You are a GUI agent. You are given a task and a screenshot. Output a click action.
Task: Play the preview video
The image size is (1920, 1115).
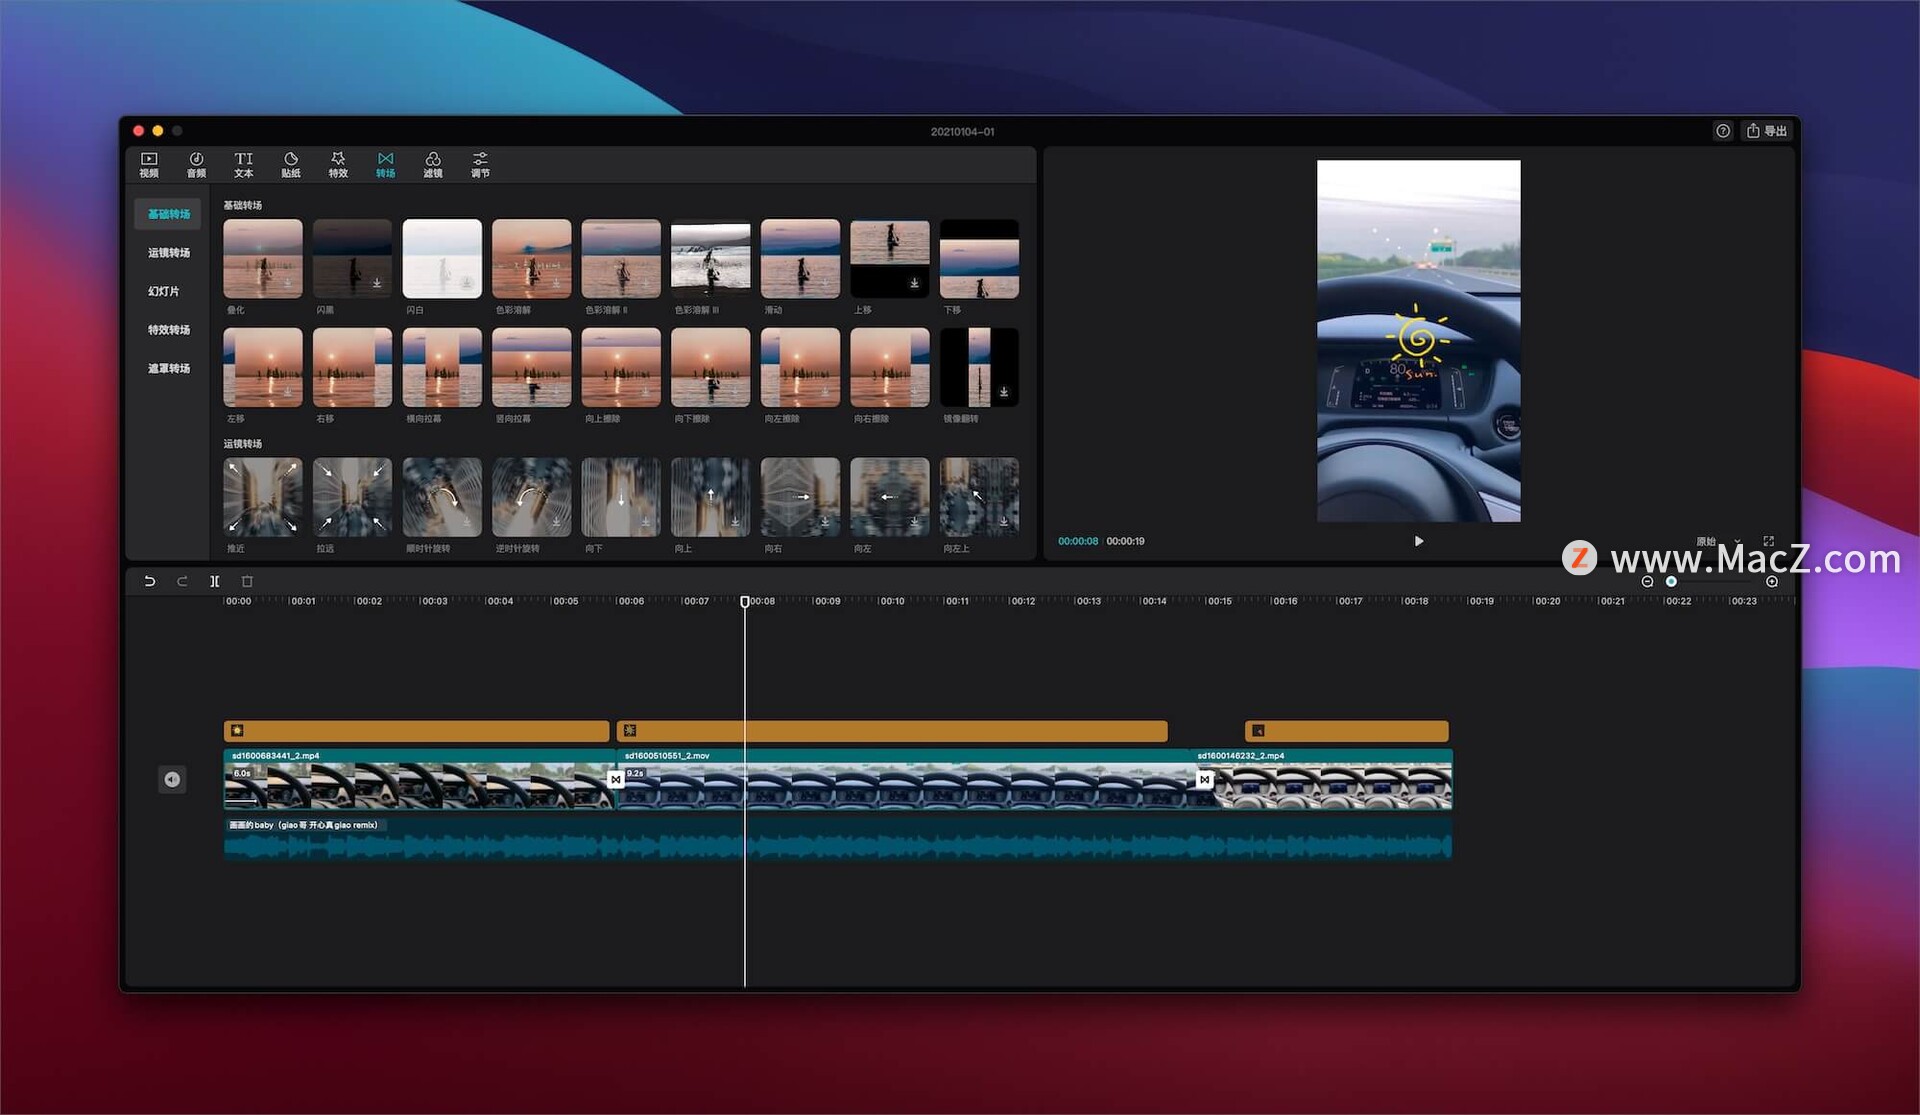click(1418, 541)
